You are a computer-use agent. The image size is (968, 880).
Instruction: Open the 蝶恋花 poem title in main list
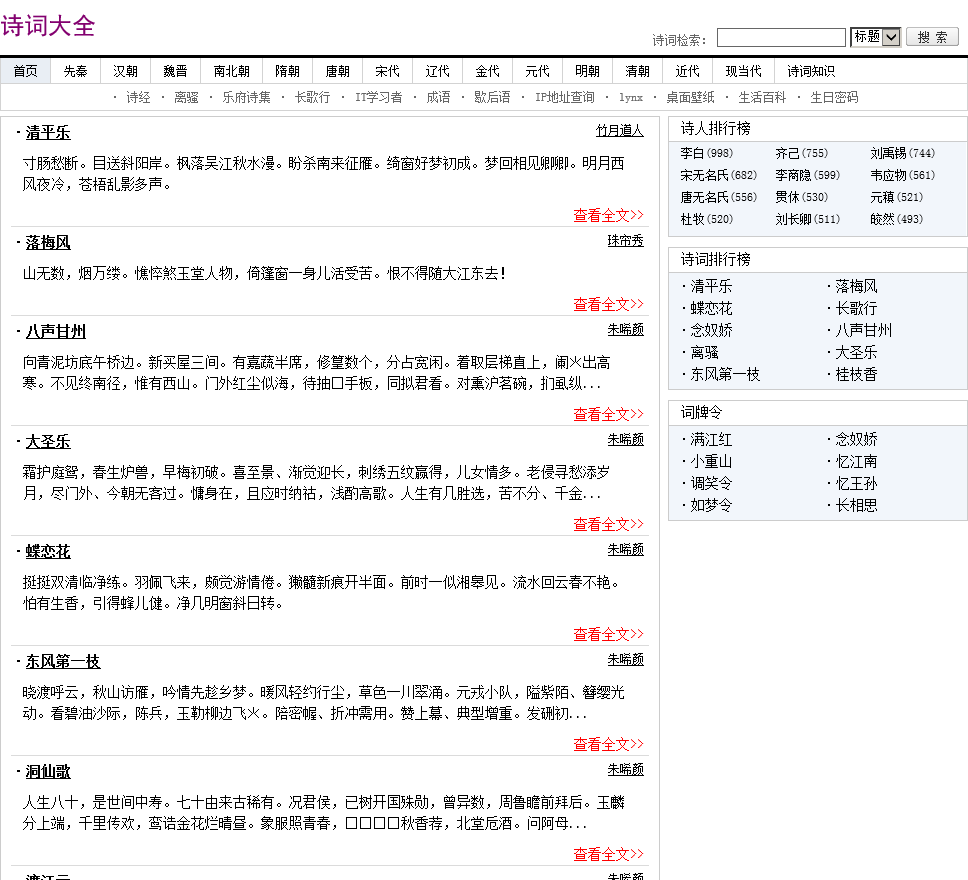pos(48,551)
